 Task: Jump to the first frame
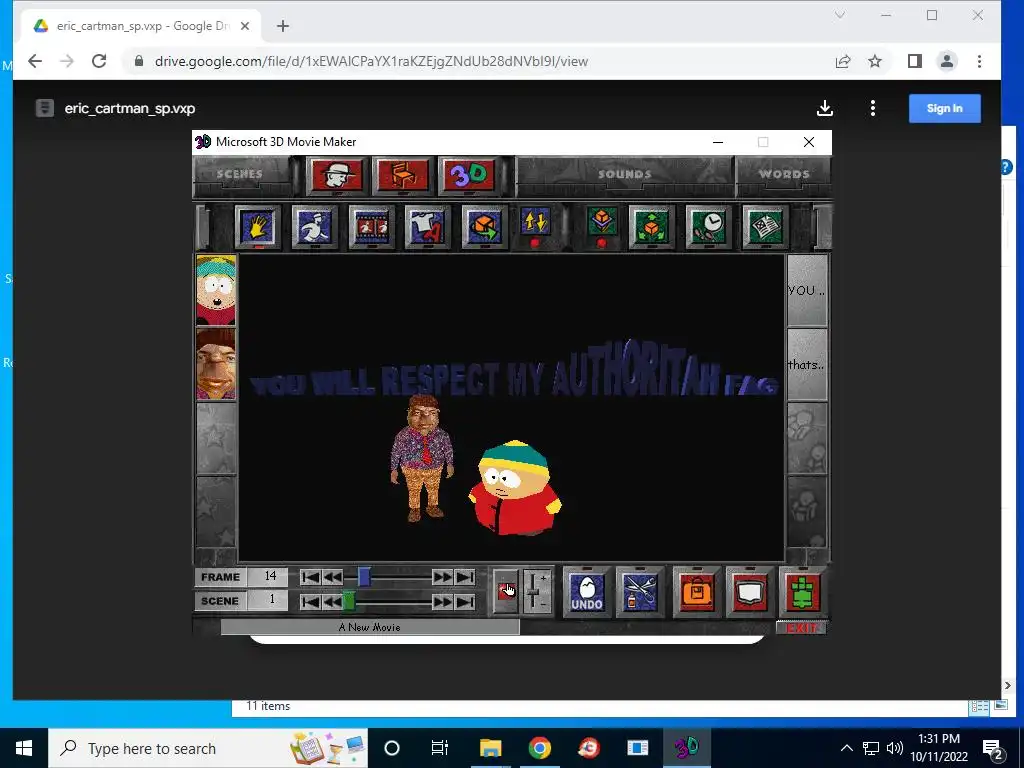point(311,577)
